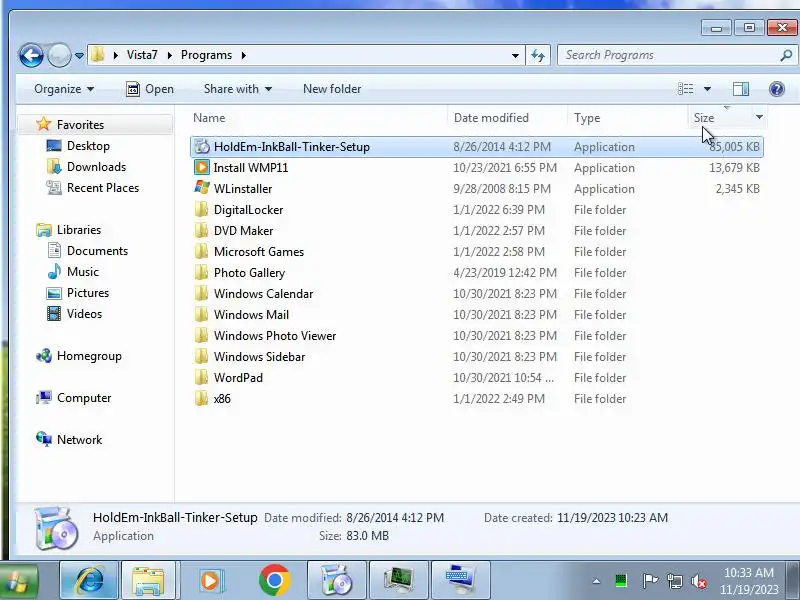The height and width of the screenshot is (600, 800).
Task: Open the recent pages dropdown arrow
Action: point(79,55)
